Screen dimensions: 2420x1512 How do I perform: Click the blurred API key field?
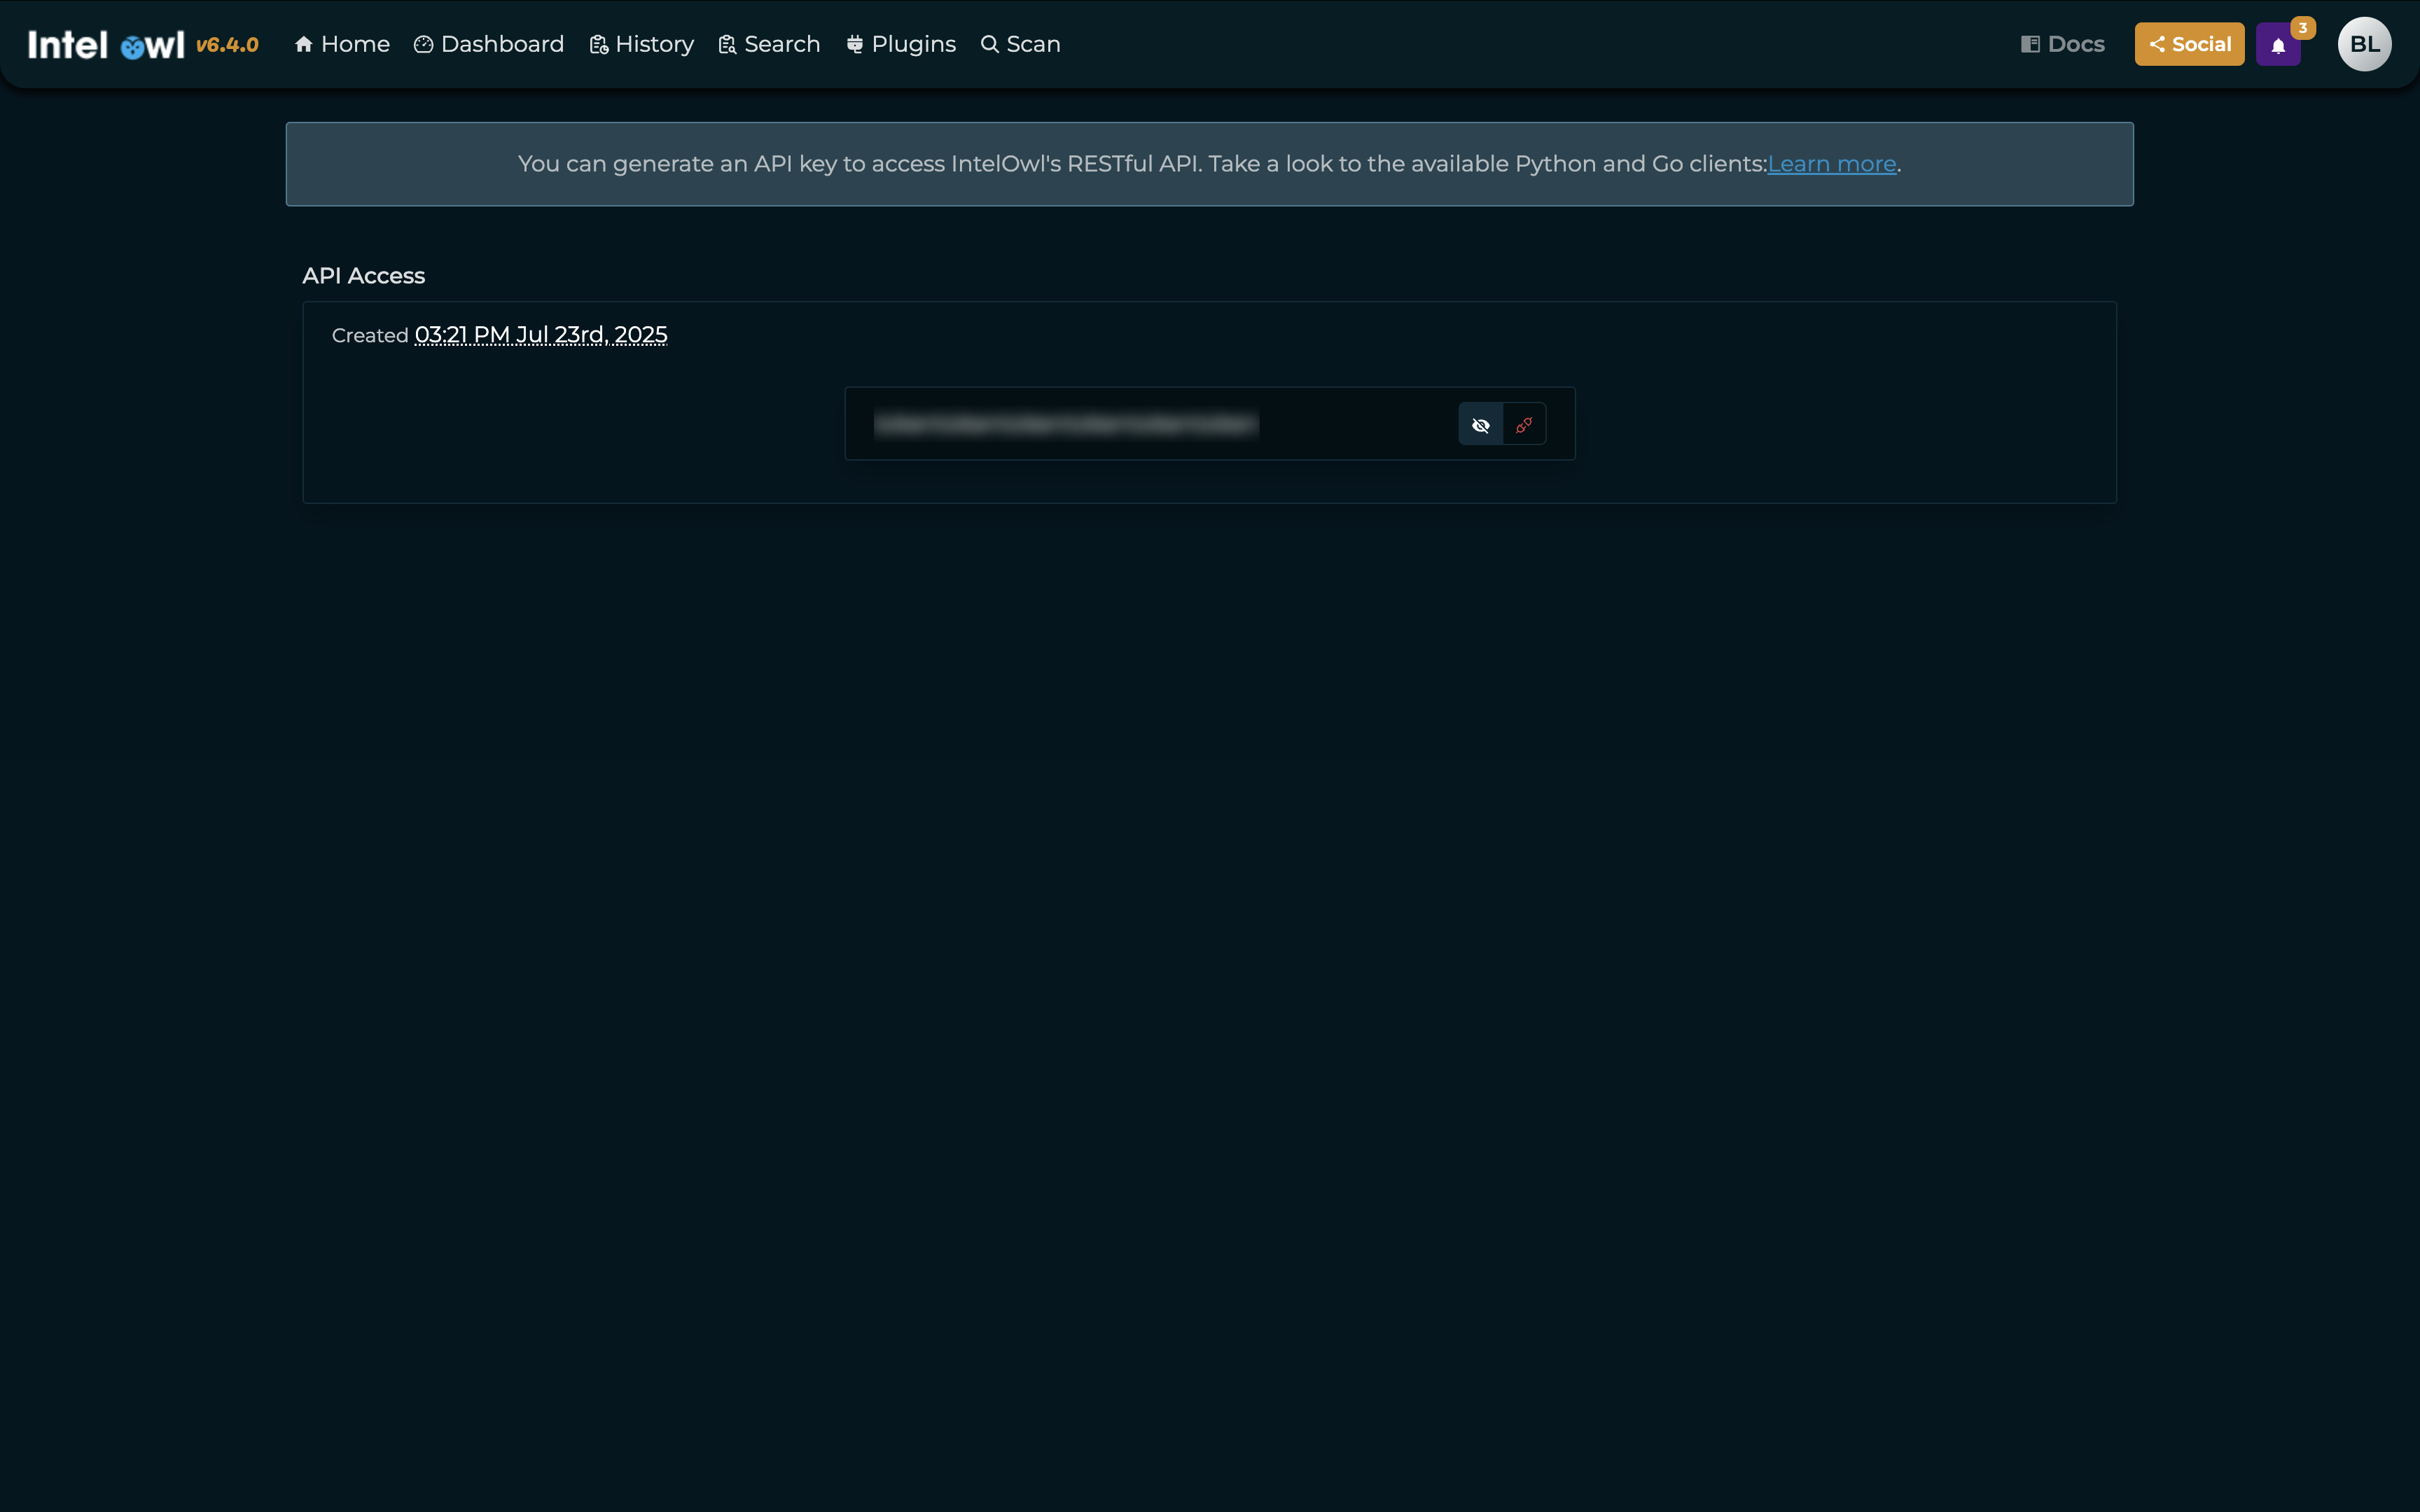[x=1066, y=425]
